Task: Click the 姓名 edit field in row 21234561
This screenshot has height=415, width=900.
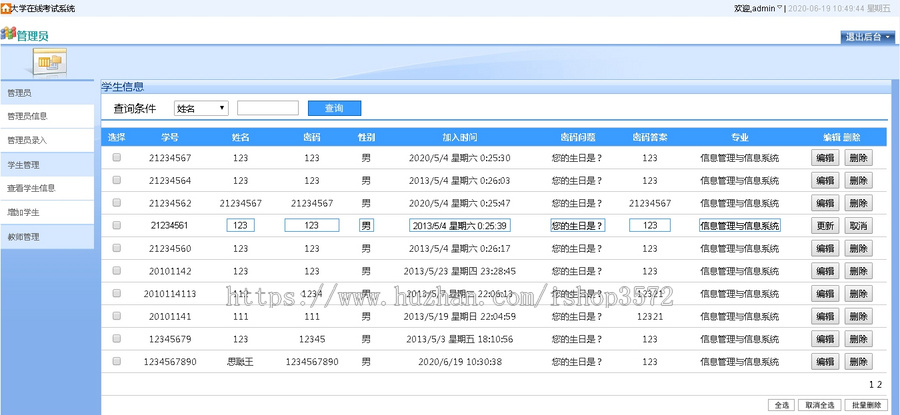Action: (240, 226)
